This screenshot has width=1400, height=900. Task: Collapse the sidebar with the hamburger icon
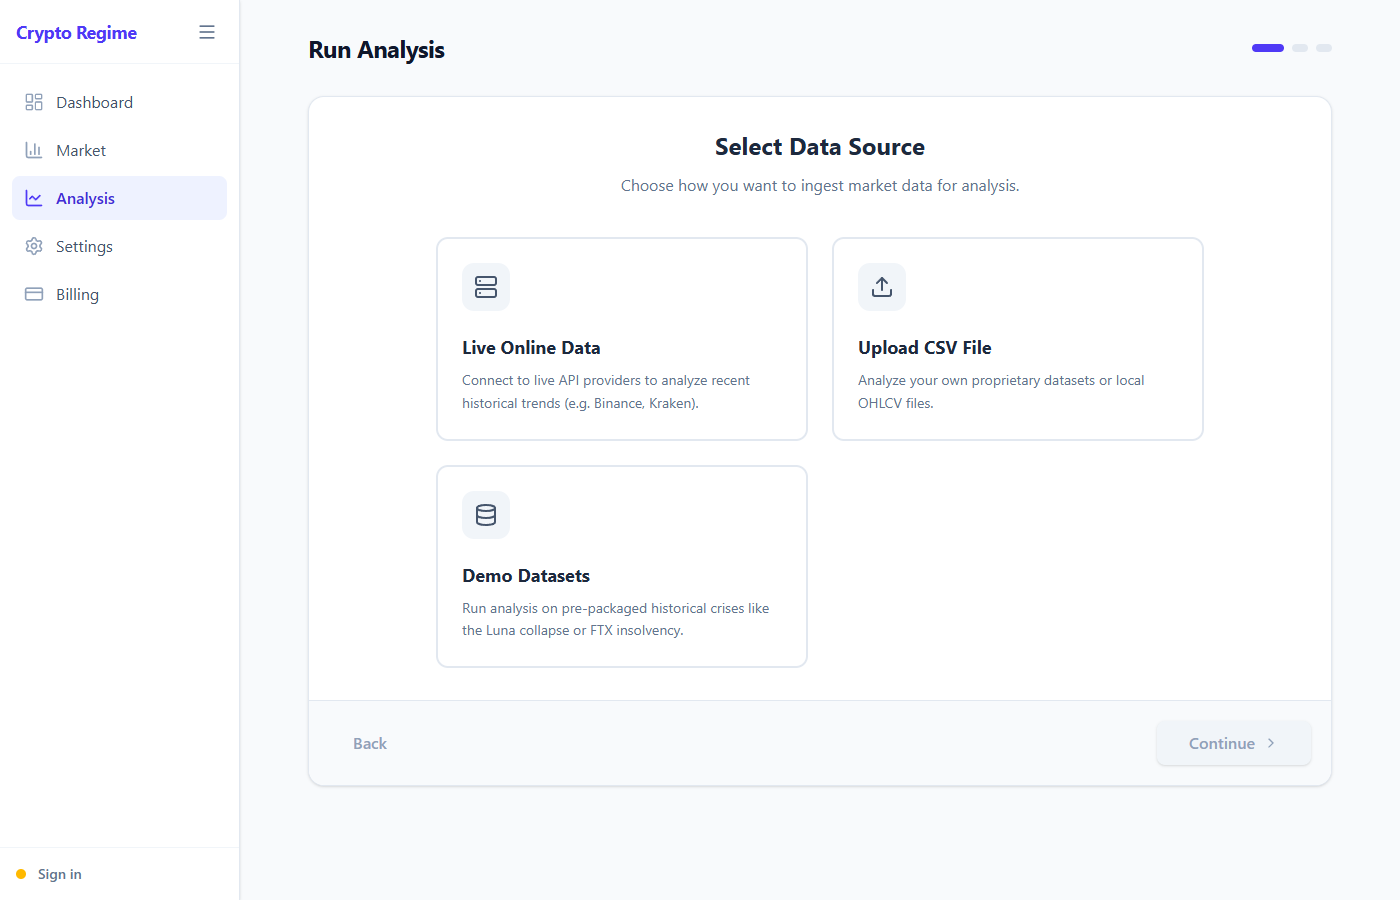[207, 31]
